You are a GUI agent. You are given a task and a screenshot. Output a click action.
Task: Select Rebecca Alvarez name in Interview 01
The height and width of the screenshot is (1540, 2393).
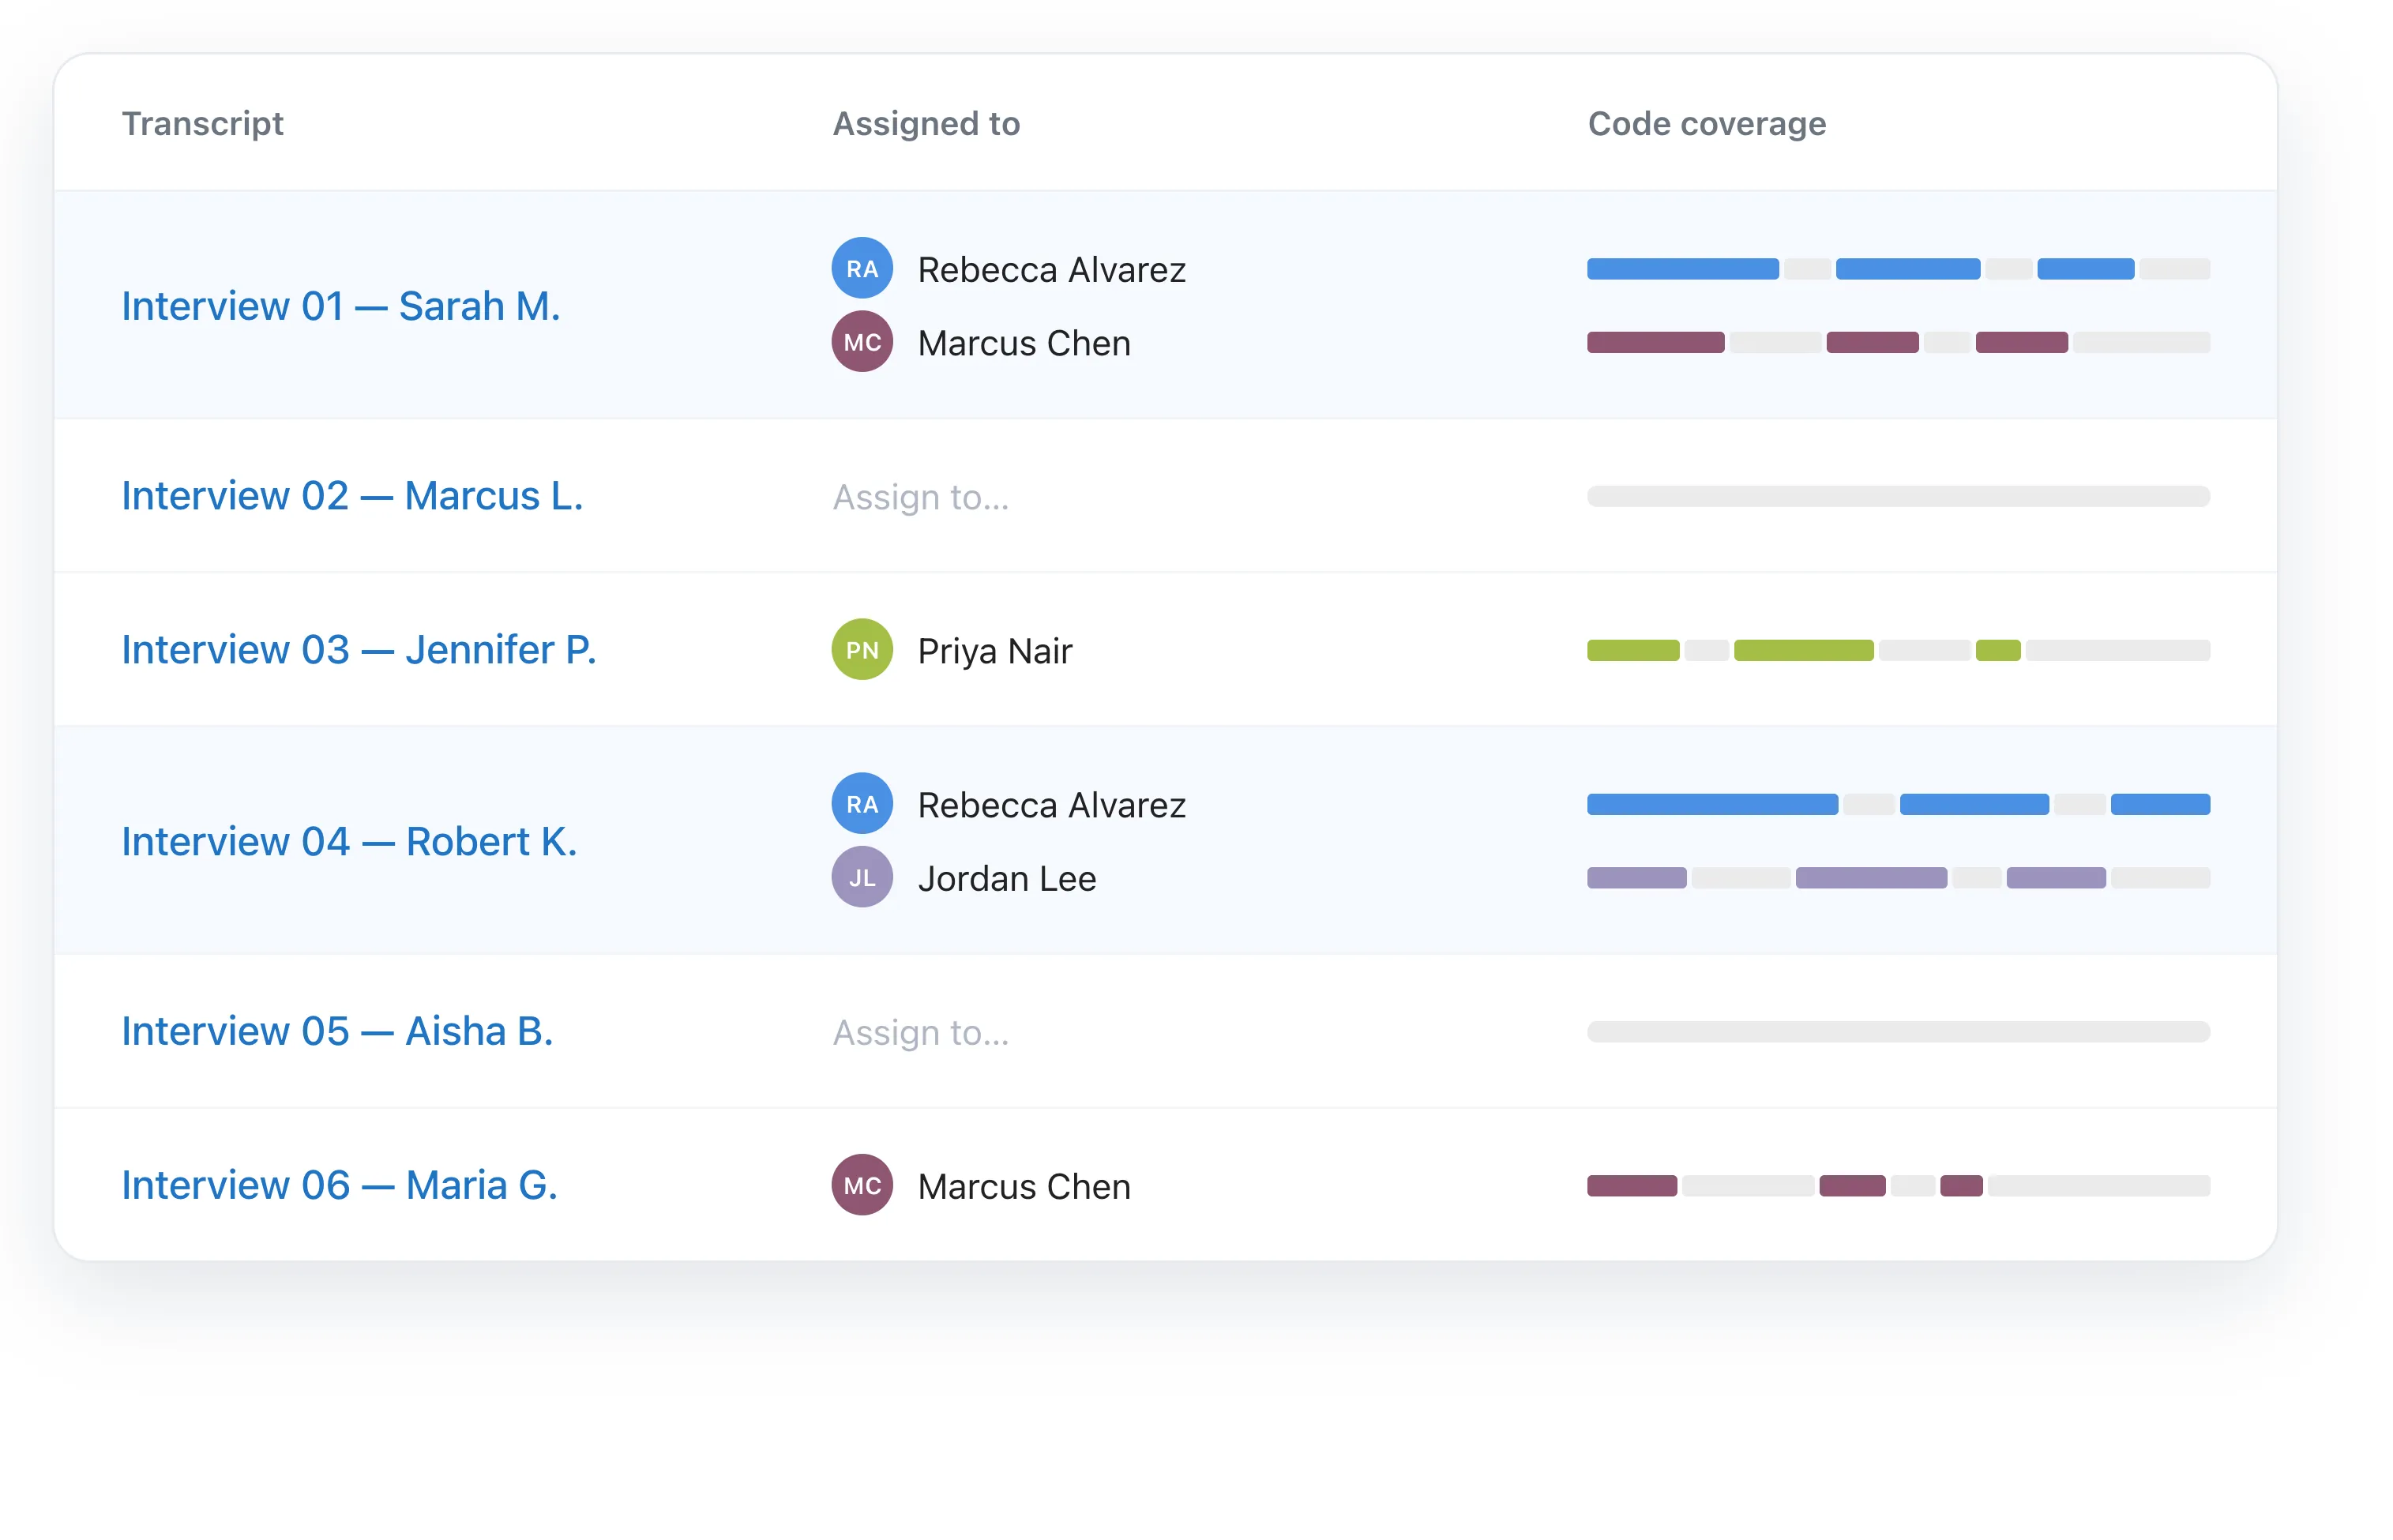click(1052, 269)
